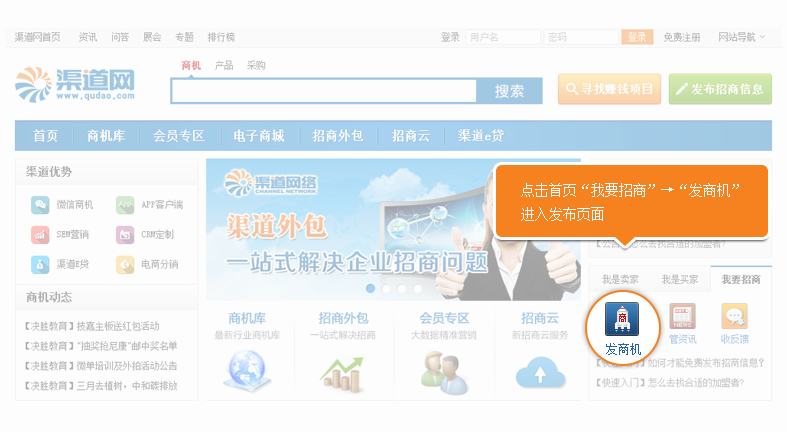This screenshot has height=432, width=787.
Task: Click the 渠道e贷 money bag icon
Action: pos(40,264)
